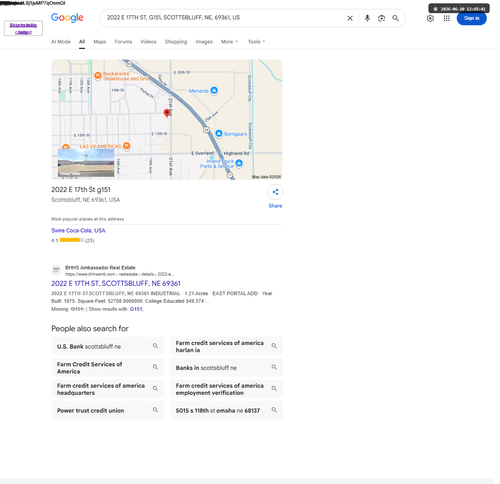Select the All results tab
500x484 pixels.
point(82,42)
